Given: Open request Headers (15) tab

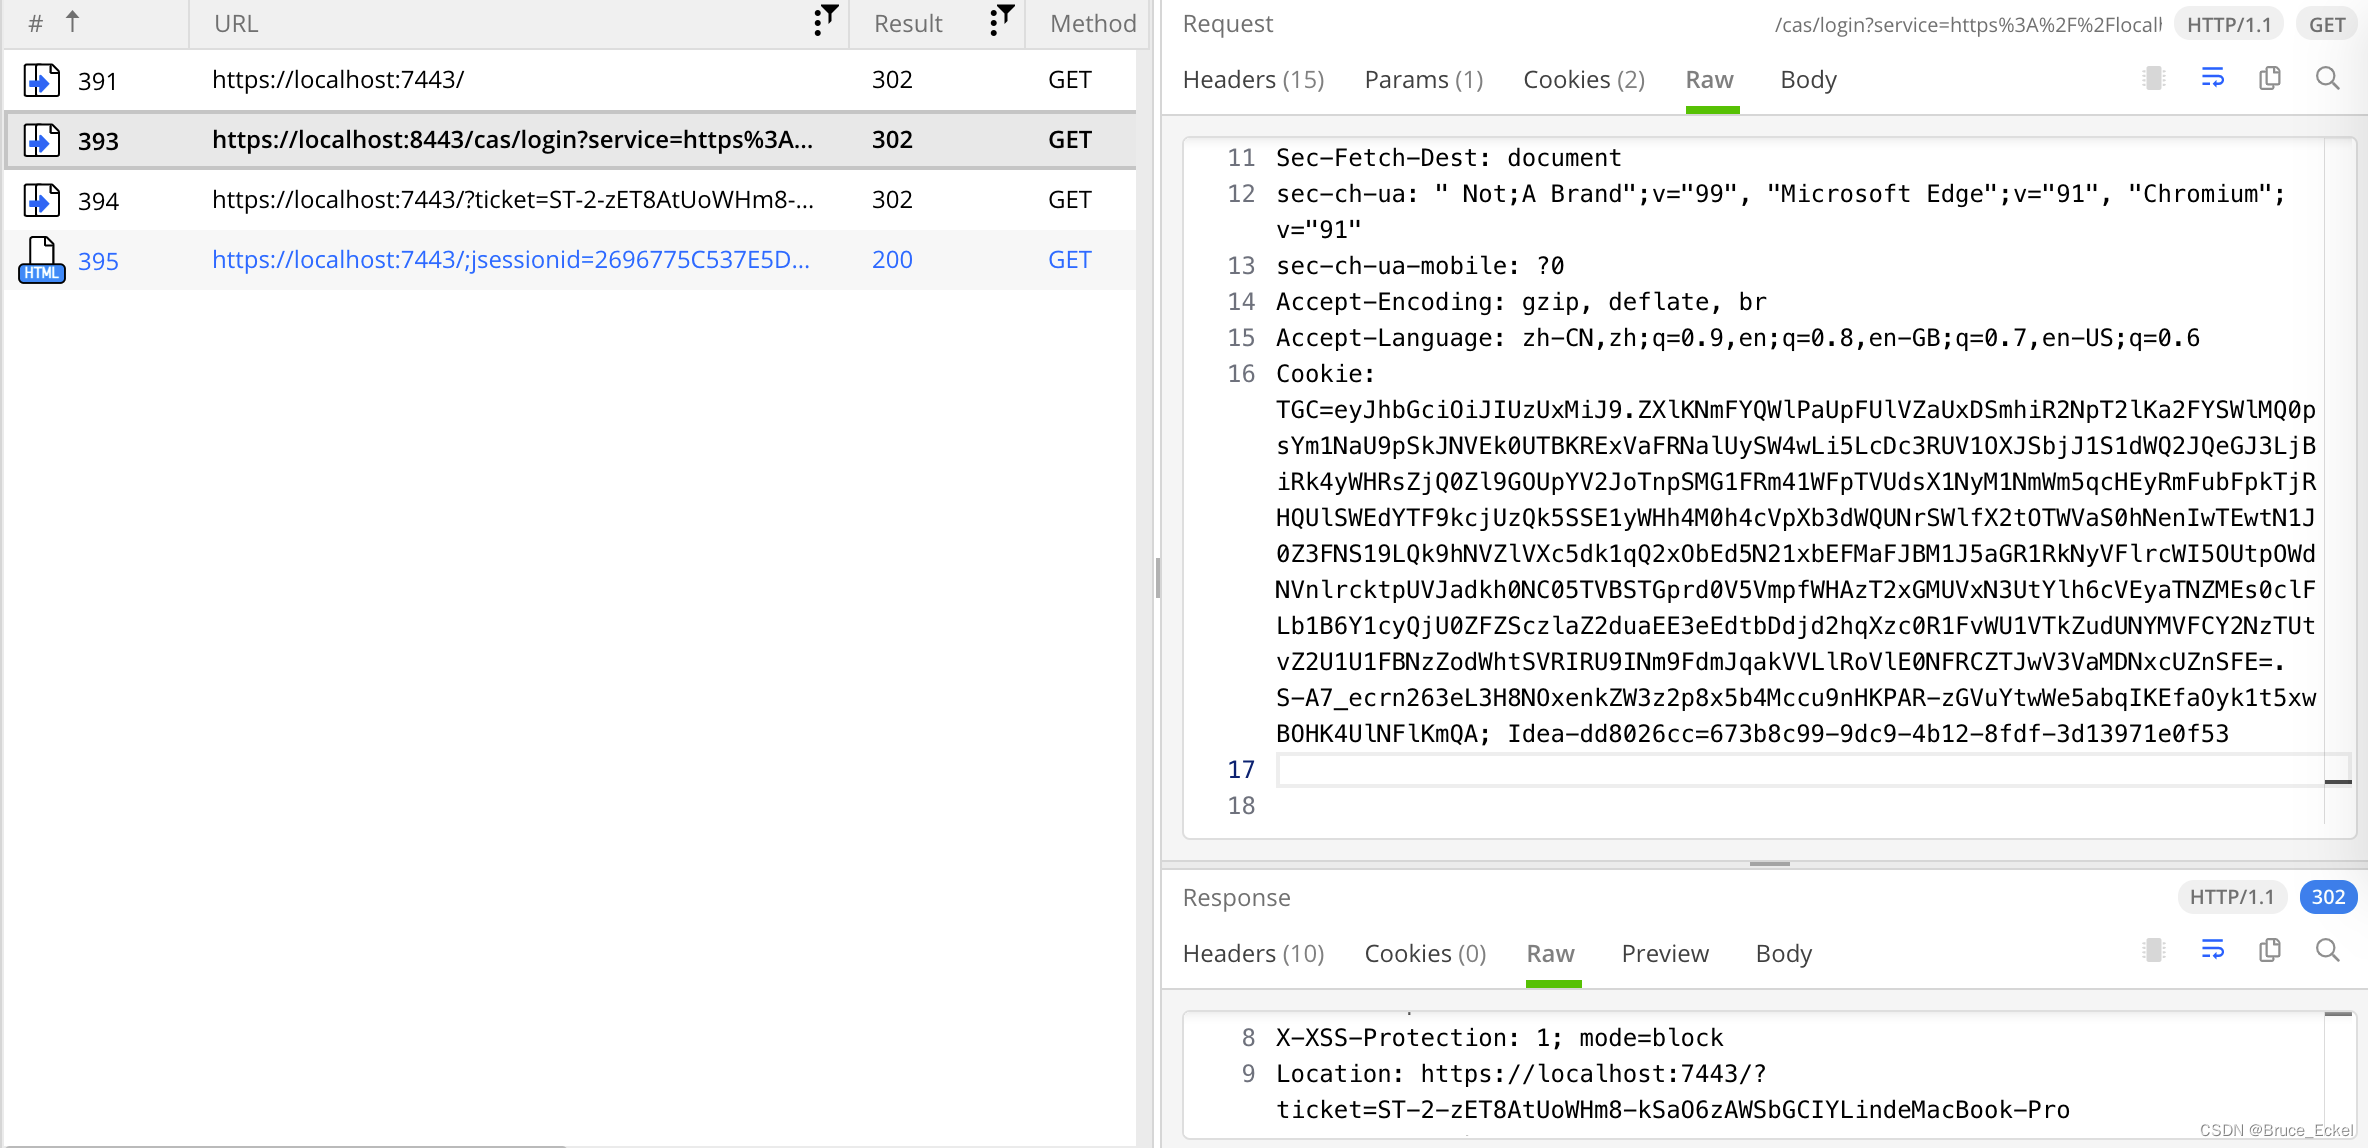Looking at the screenshot, I should pyautogui.click(x=1253, y=80).
